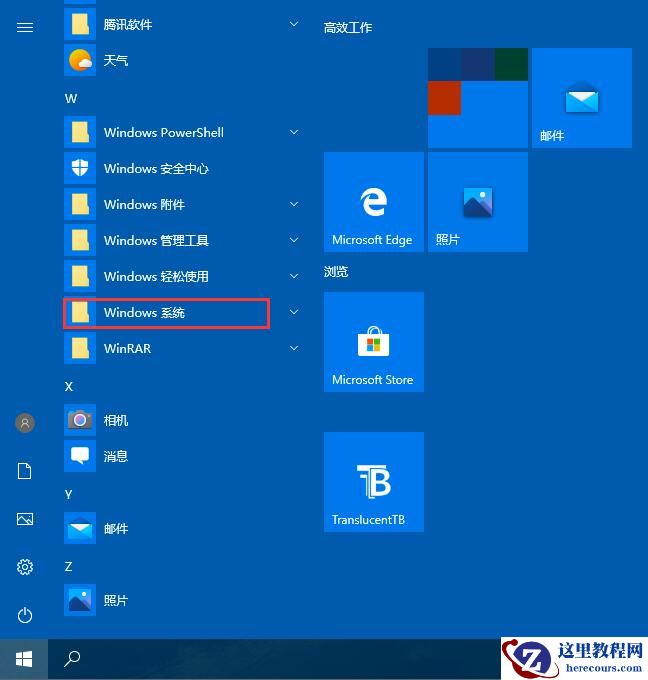The height and width of the screenshot is (680, 648).
Task: Expand the WinRAR chevron
Action: coord(294,348)
